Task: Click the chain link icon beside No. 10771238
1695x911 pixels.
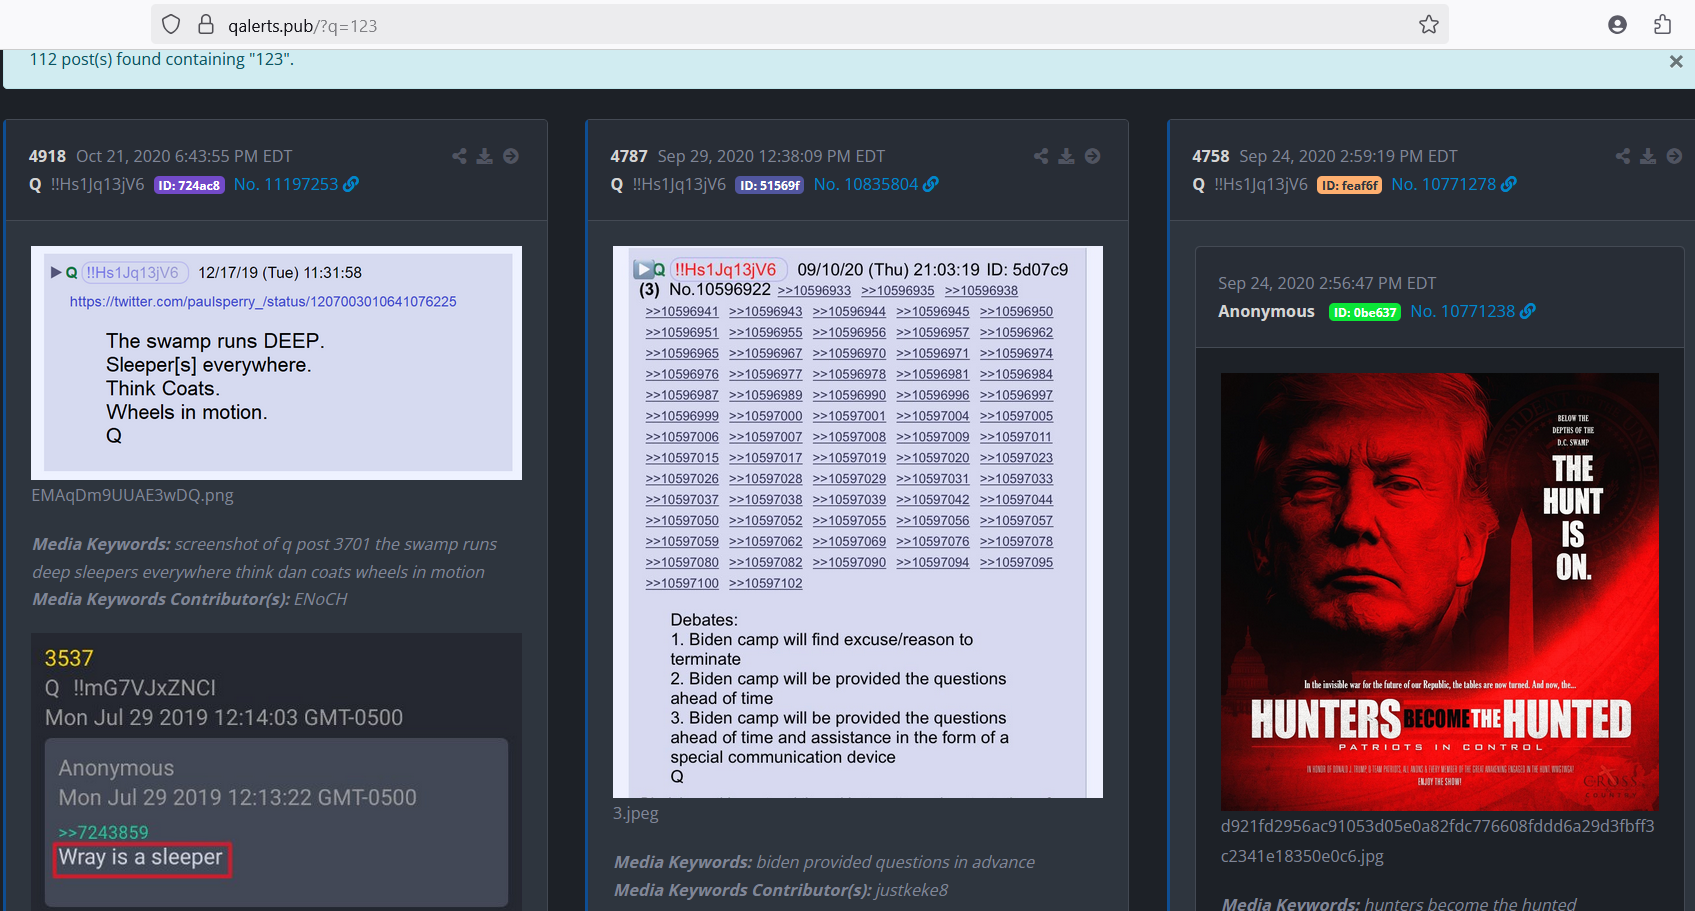Action: pyautogui.click(x=1528, y=311)
